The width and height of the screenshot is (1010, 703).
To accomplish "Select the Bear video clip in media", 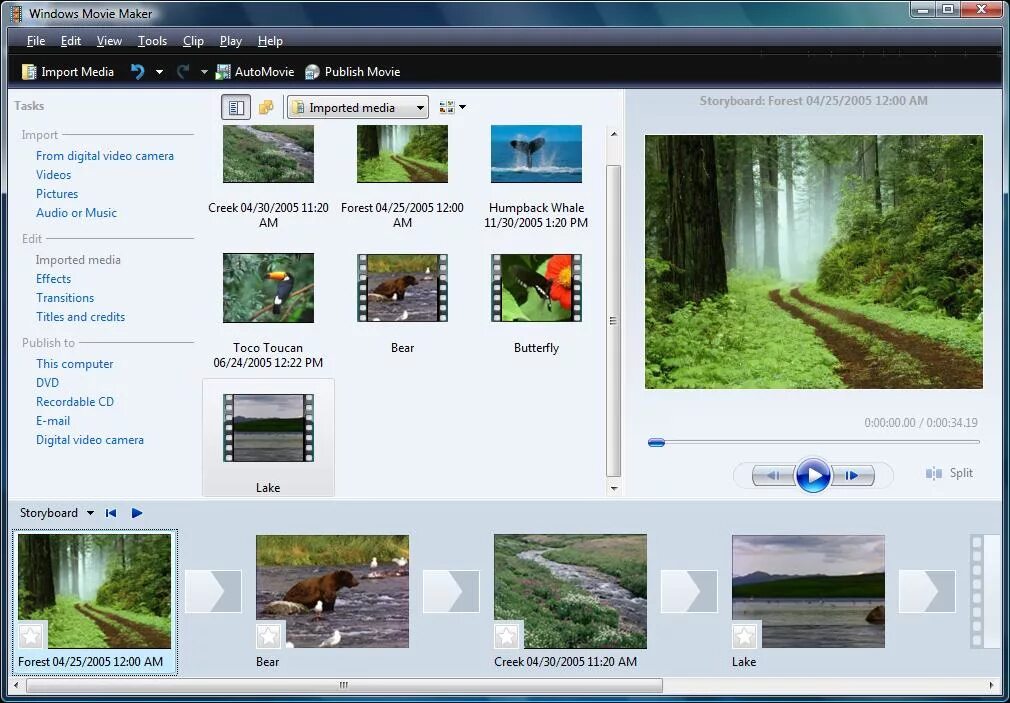I will (402, 288).
